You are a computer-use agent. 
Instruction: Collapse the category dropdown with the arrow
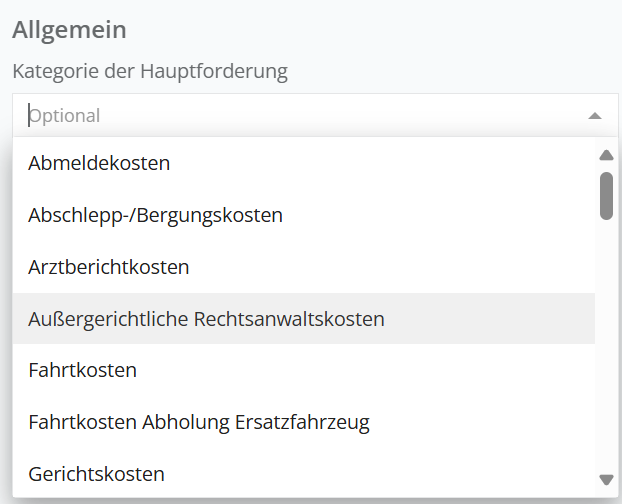tap(595, 116)
